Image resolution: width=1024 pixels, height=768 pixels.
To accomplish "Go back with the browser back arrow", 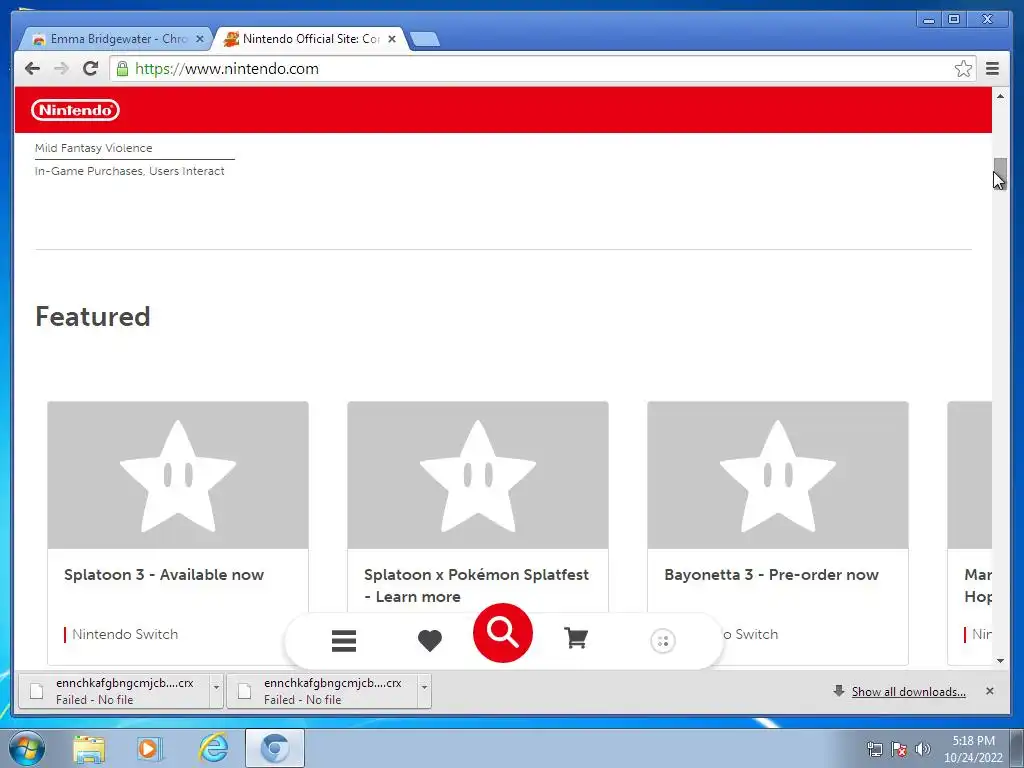I will pyautogui.click(x=32, y=69).
